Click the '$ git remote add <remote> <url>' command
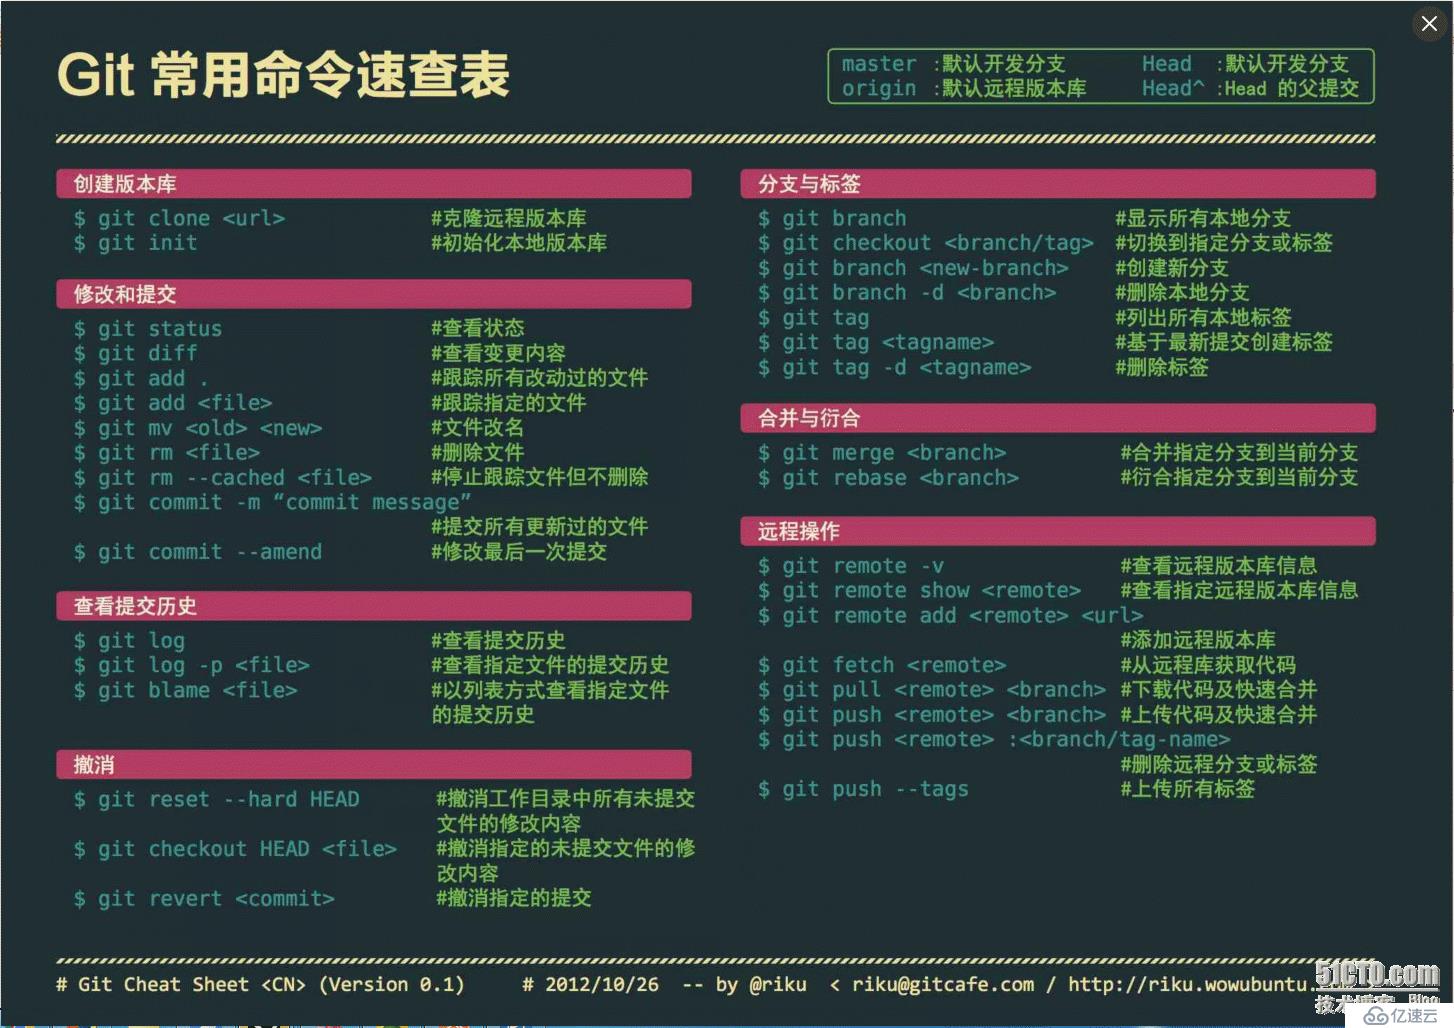Viewport: 1454px width, 1028px height. (x=951, y=616)
